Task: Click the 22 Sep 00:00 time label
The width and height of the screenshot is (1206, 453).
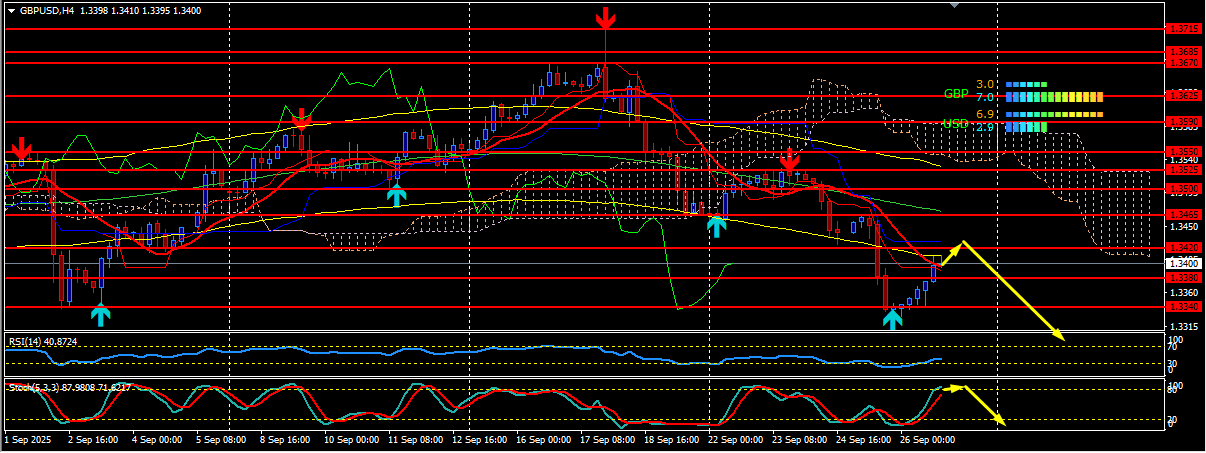Action: 734,439
